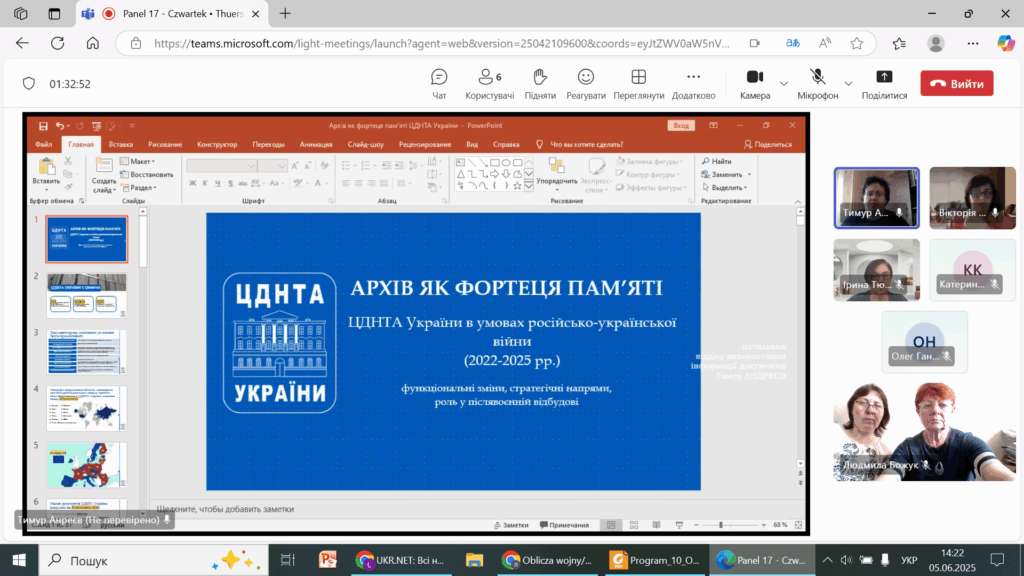The width and height of the screenshot is (1024, 576).
Task: Open the Заливка фигуры shape fill dropdown
Action: tap(650, 161)
